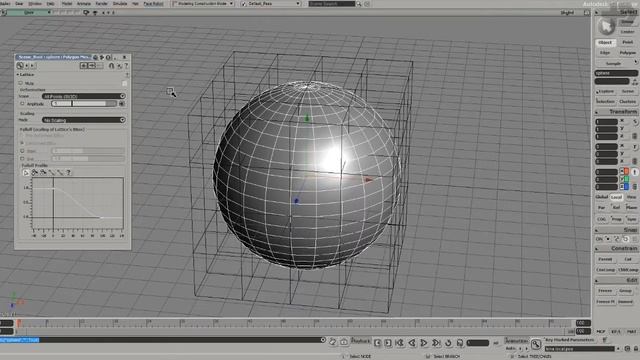Viewport: 640px width, 360px height.
Task: Select the arrow tool in Falloff Profile editor
Action: point(26,173)
